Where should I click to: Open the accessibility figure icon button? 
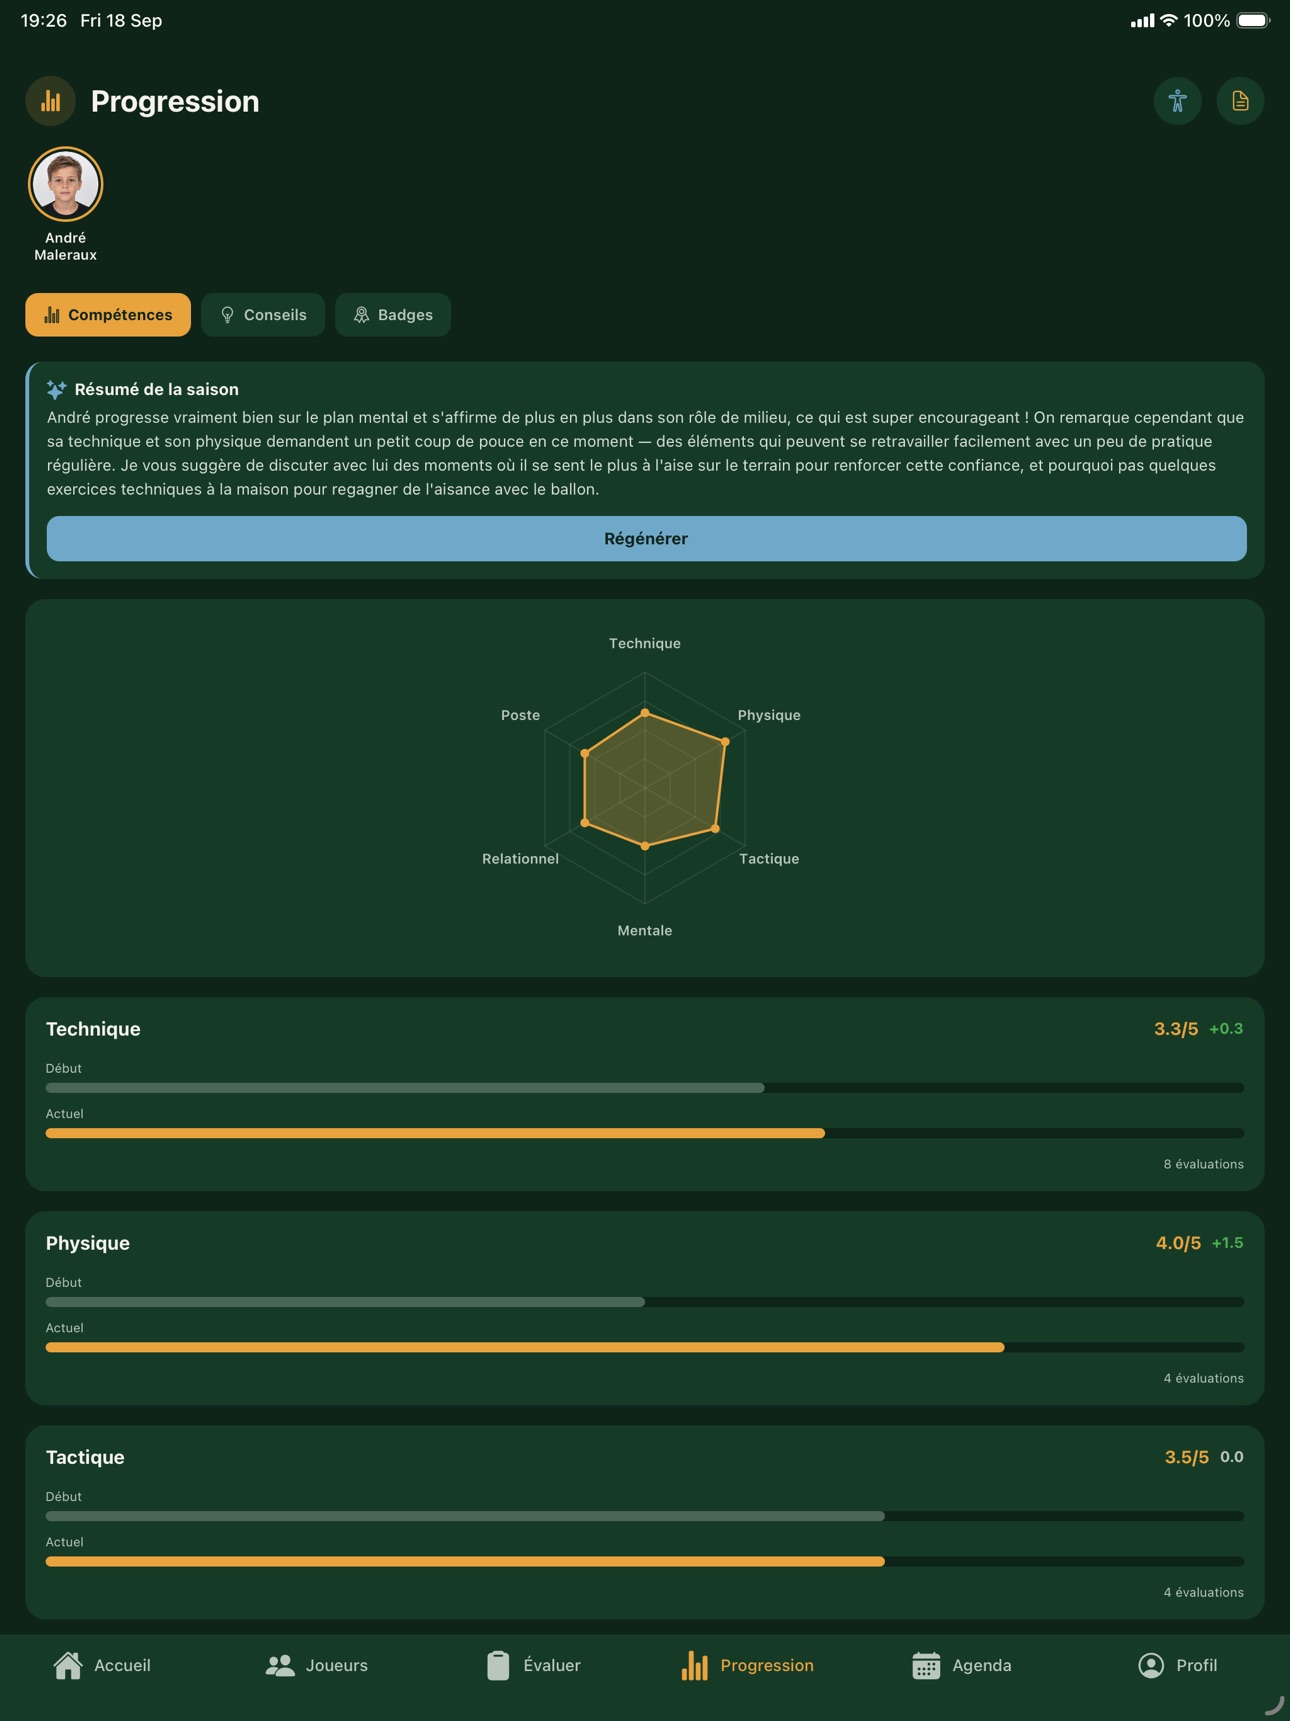coord(1177,101)
